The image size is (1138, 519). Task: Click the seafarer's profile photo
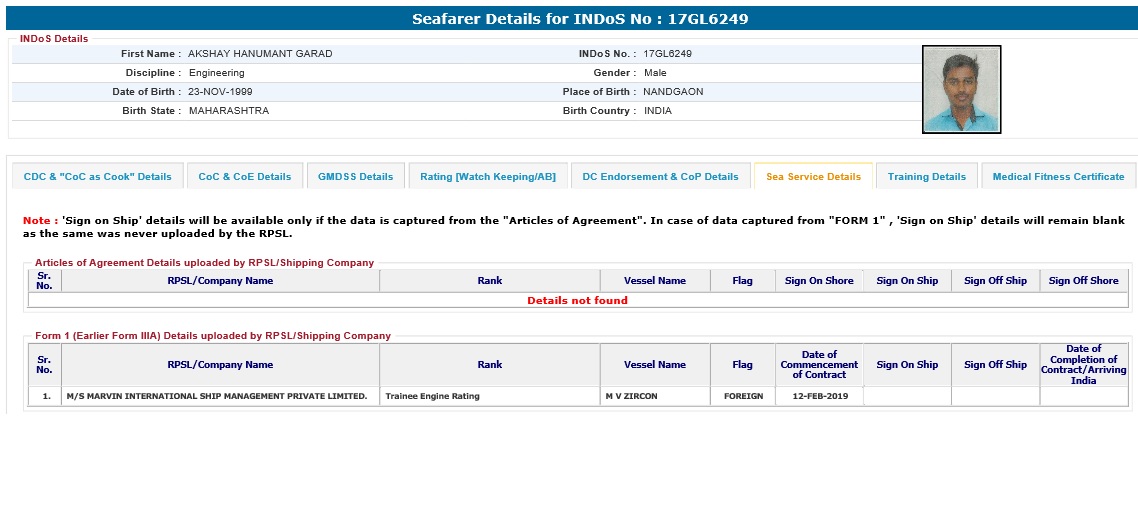[x=961, y=89]
